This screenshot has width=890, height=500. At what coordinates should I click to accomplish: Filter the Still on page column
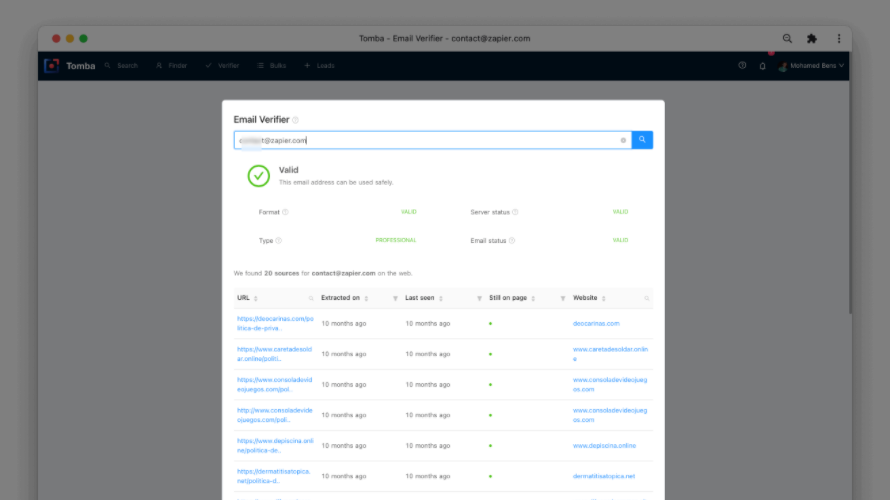[x=563, y=299]
